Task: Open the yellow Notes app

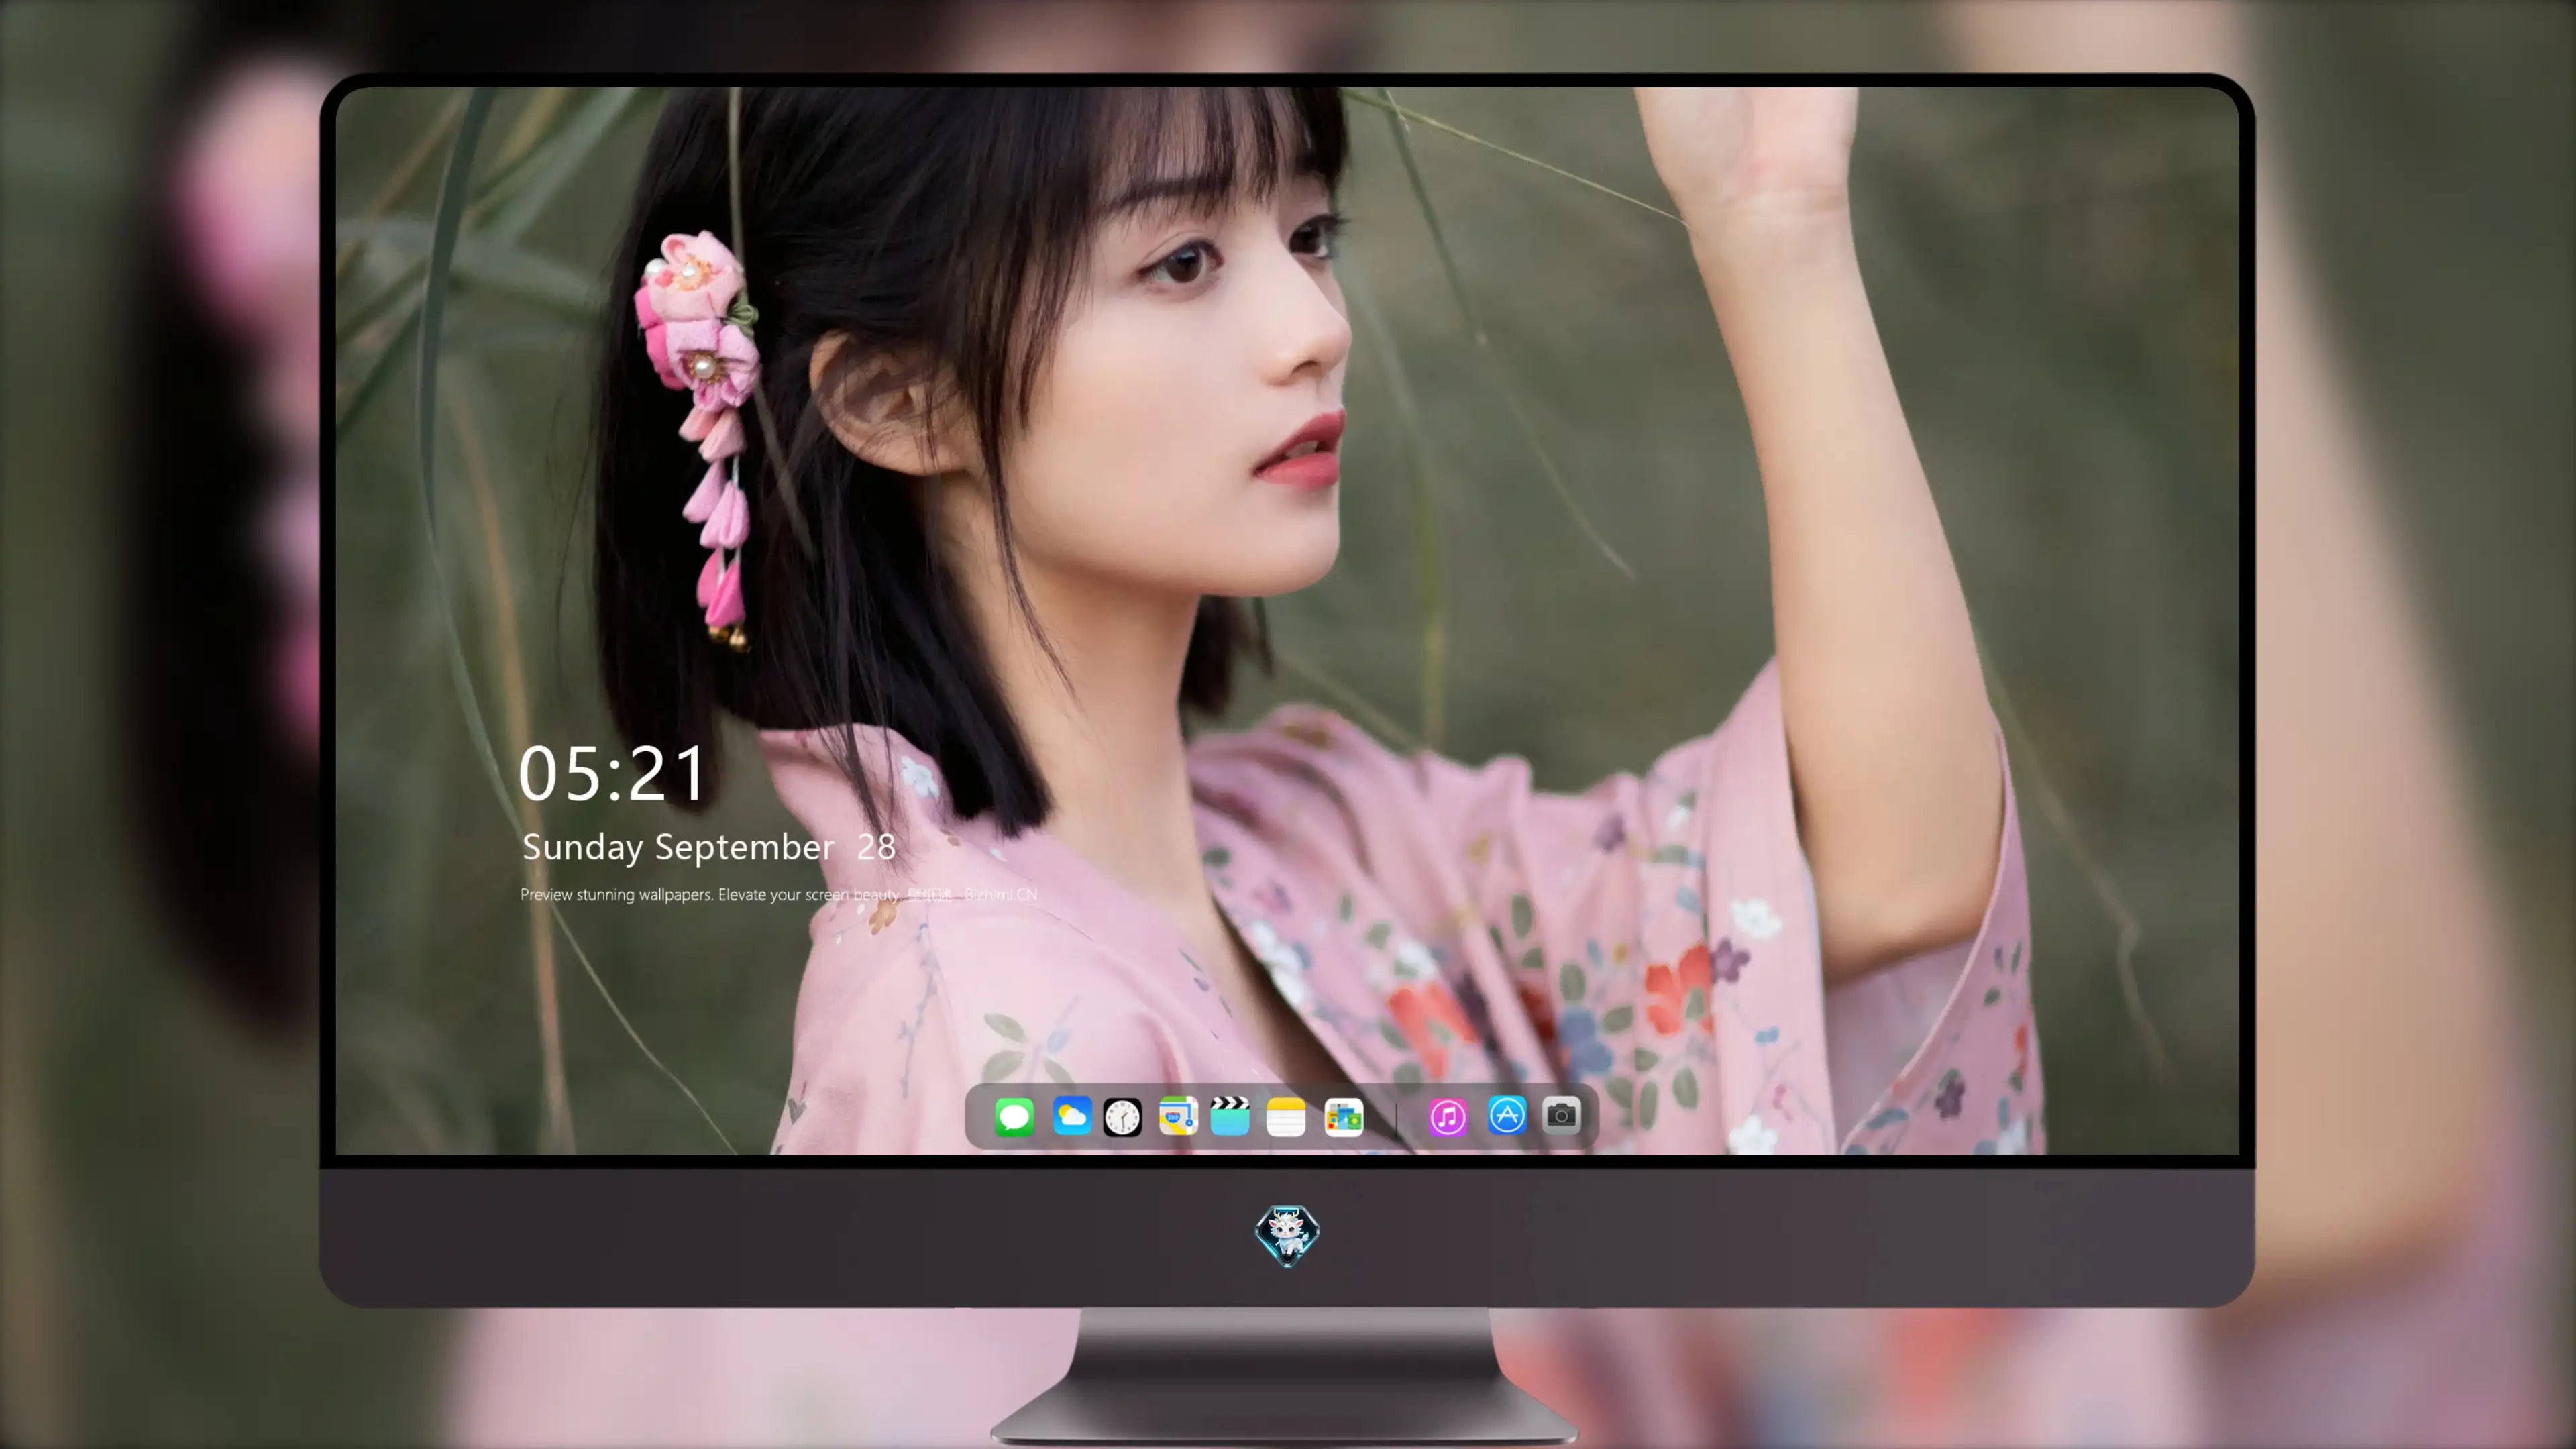Action: point(1286,1116)
